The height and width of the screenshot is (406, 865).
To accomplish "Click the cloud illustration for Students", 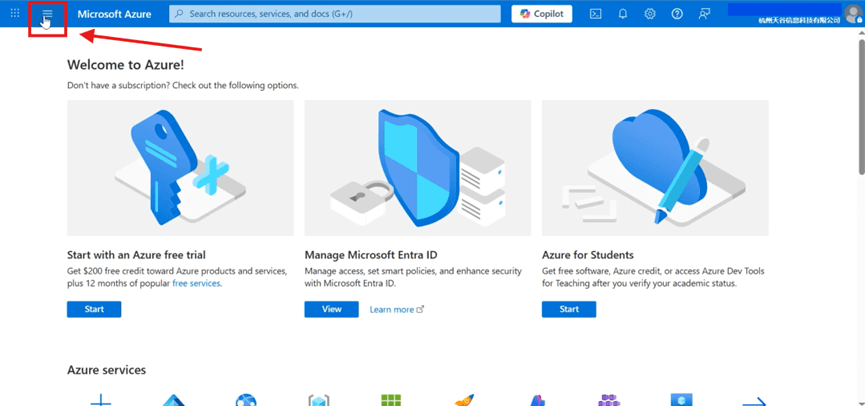I will [655, 168].
